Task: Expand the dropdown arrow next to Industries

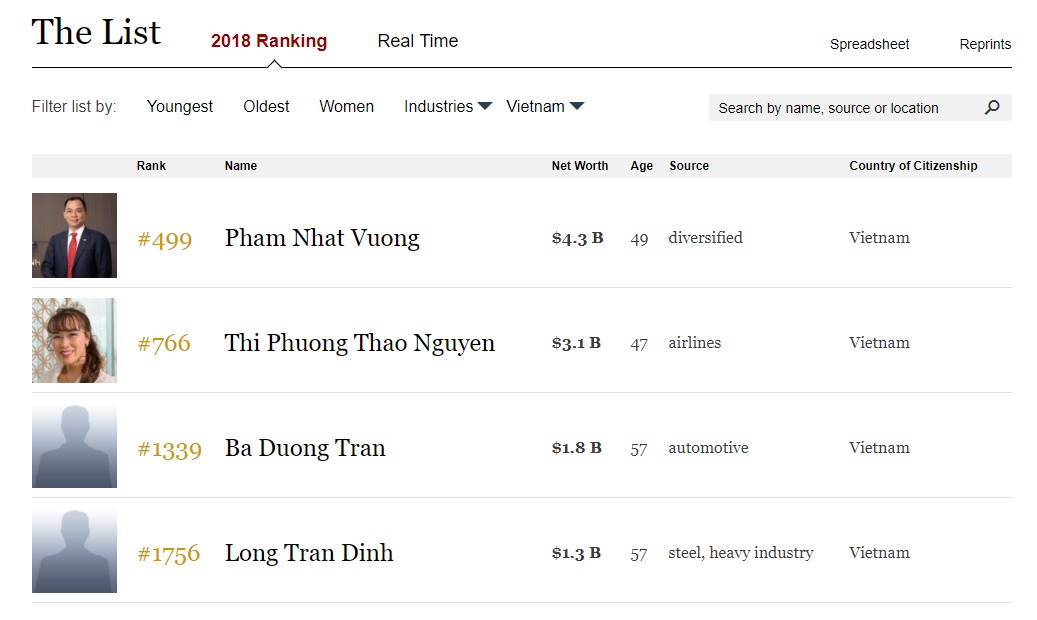Action: click(484, 106)
